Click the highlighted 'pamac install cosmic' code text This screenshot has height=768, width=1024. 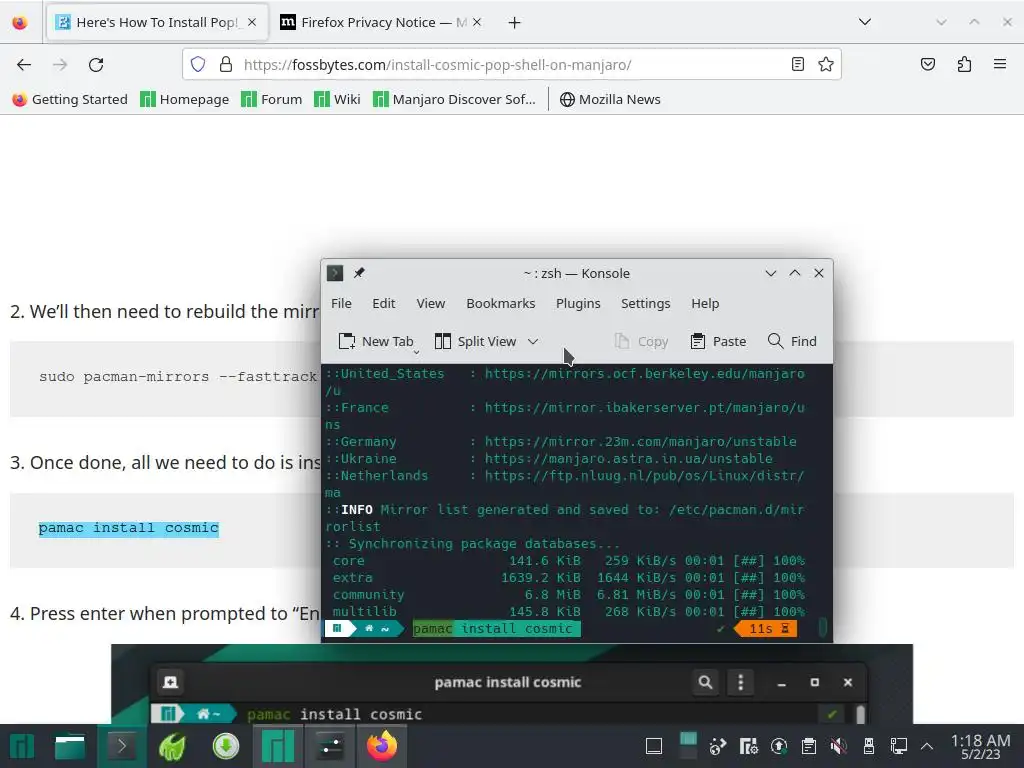click(x=128, y=528)
